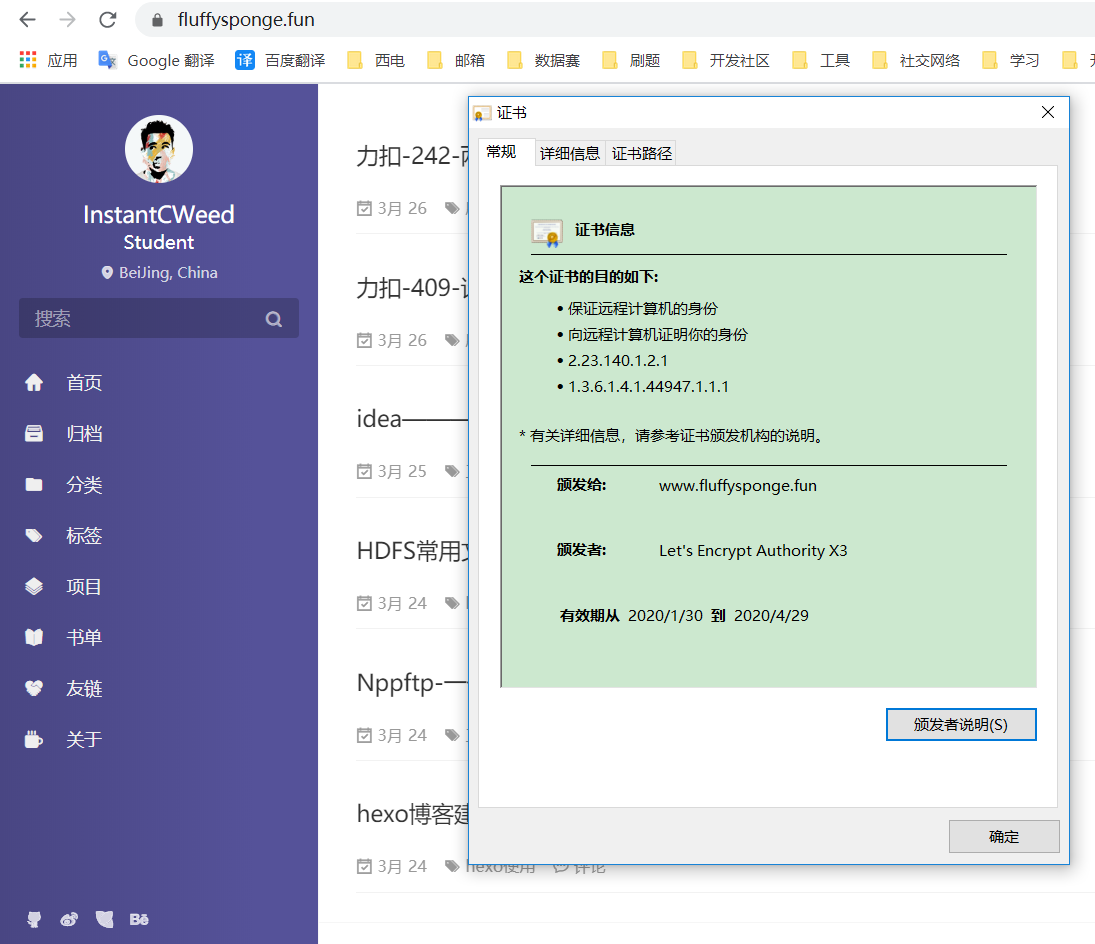1095x944 pixels.
Task: Open the HDFS常用 post title
Action: [x=412, y=551]
